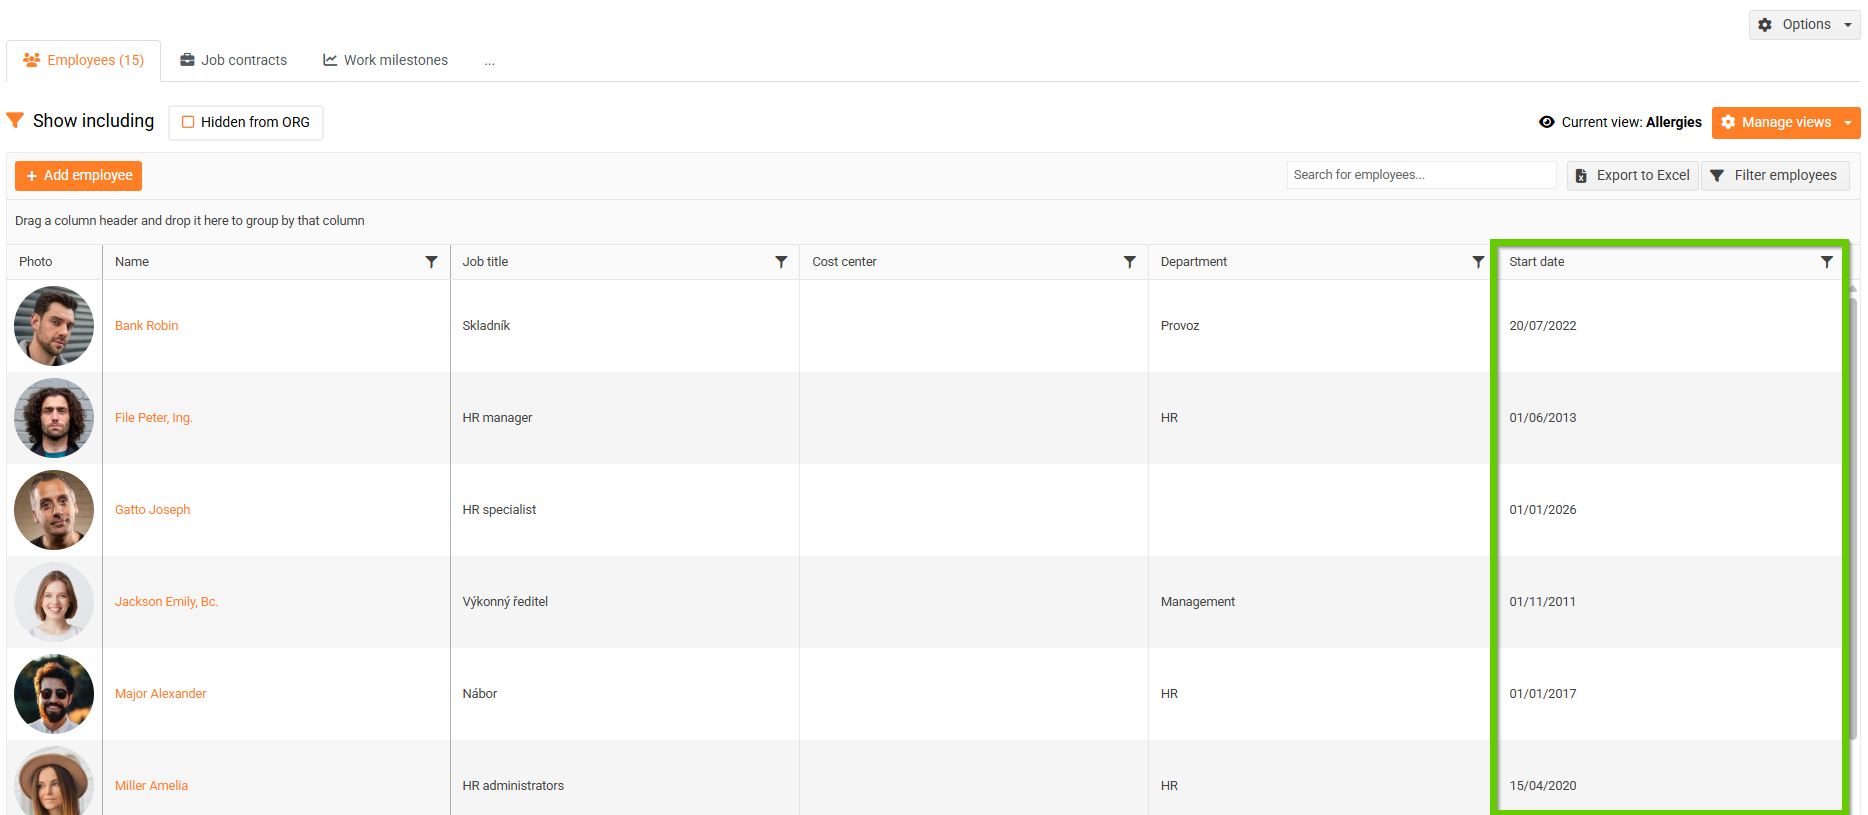Screen dimensions: 1868x815
Task: Tick the Hidden from ORG checkbox
Action: (188, 122)
